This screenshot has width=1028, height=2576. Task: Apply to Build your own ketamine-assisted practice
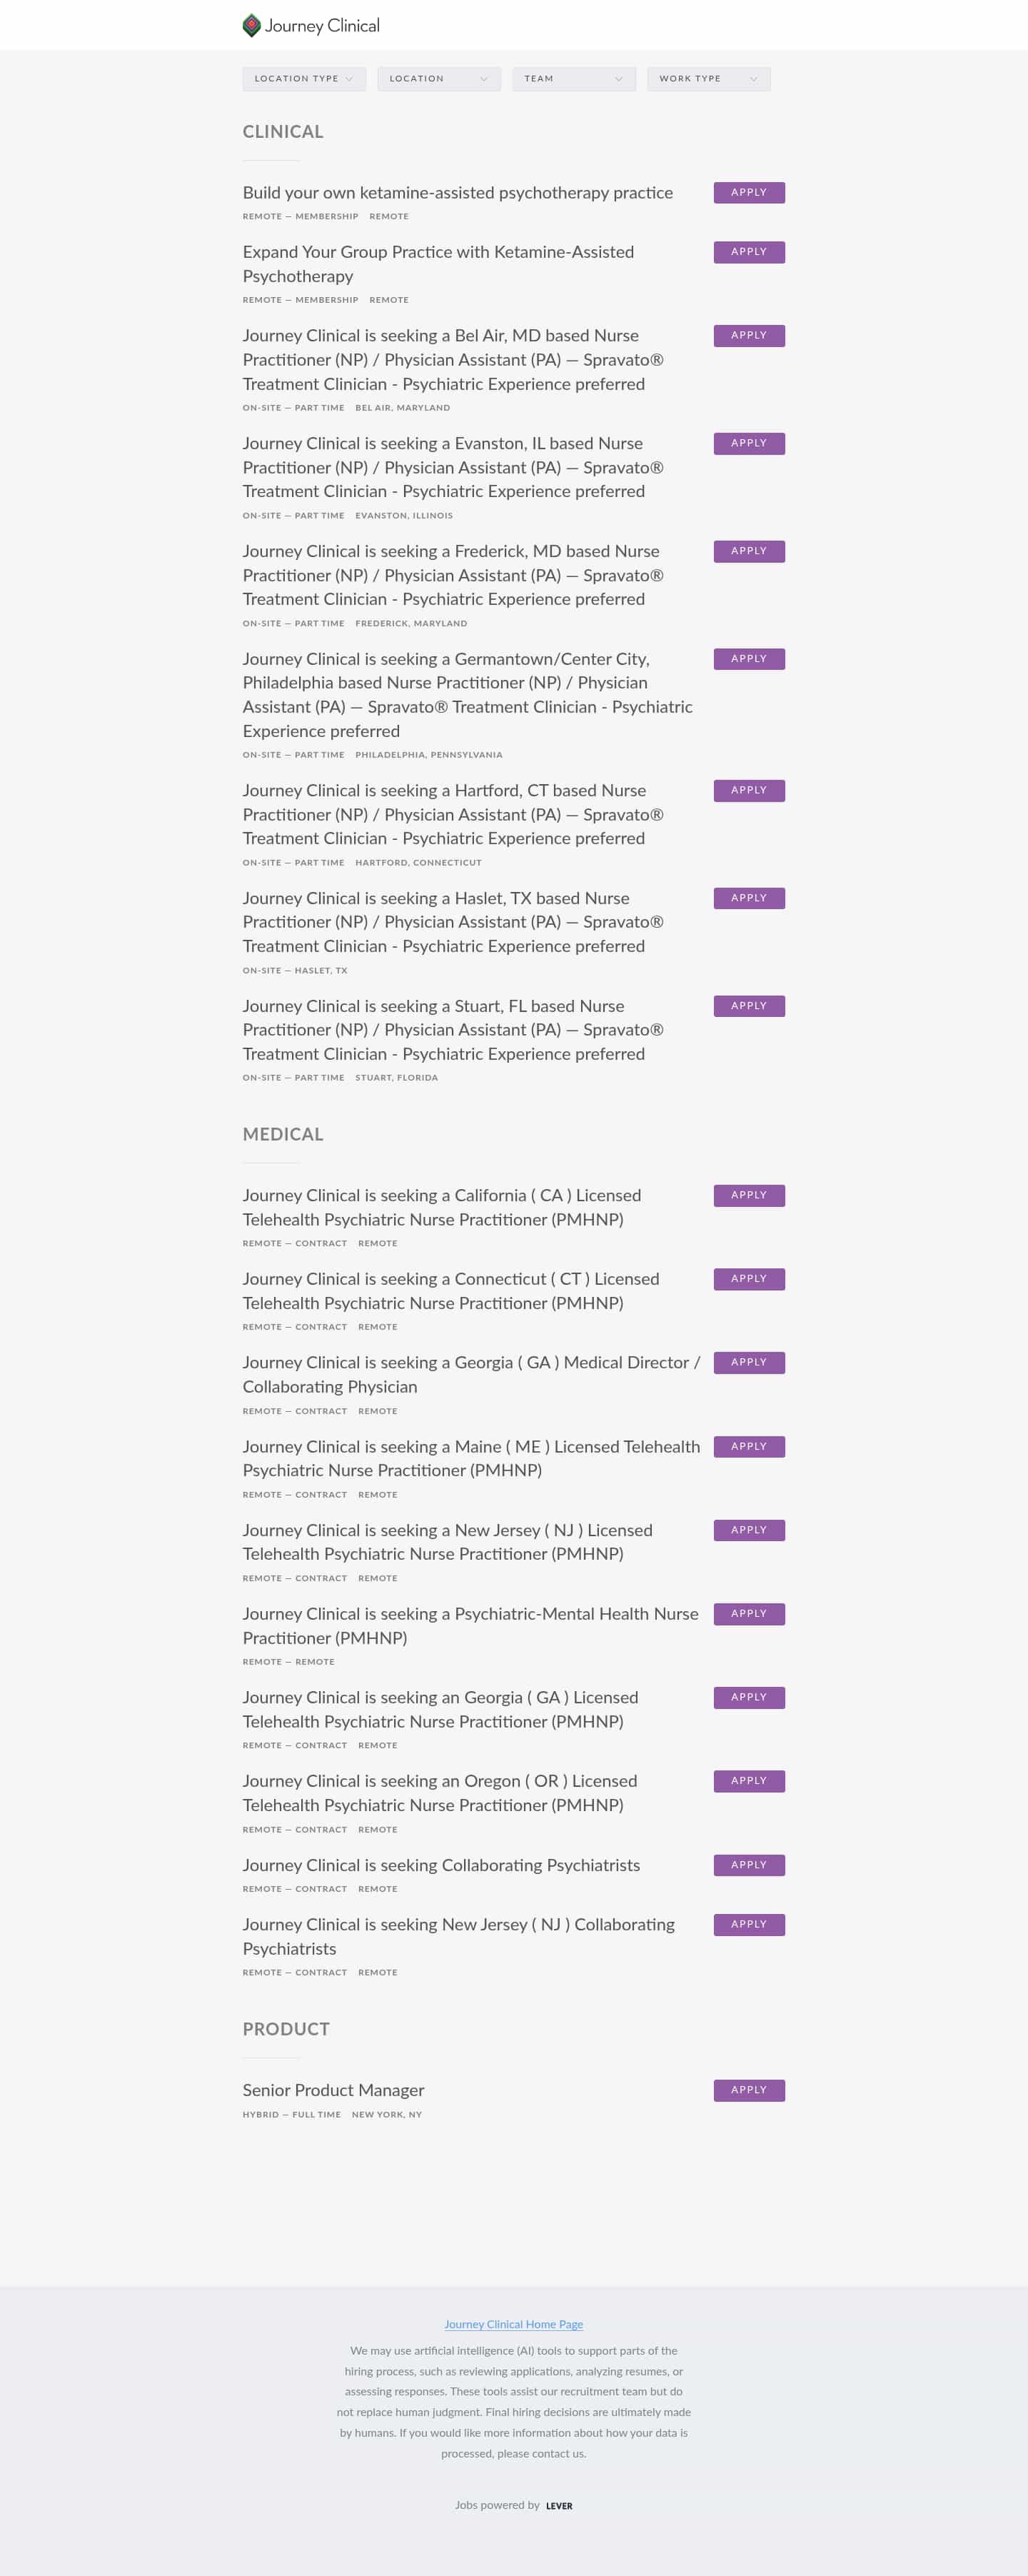pyautogui.click(x=748, y=192)
